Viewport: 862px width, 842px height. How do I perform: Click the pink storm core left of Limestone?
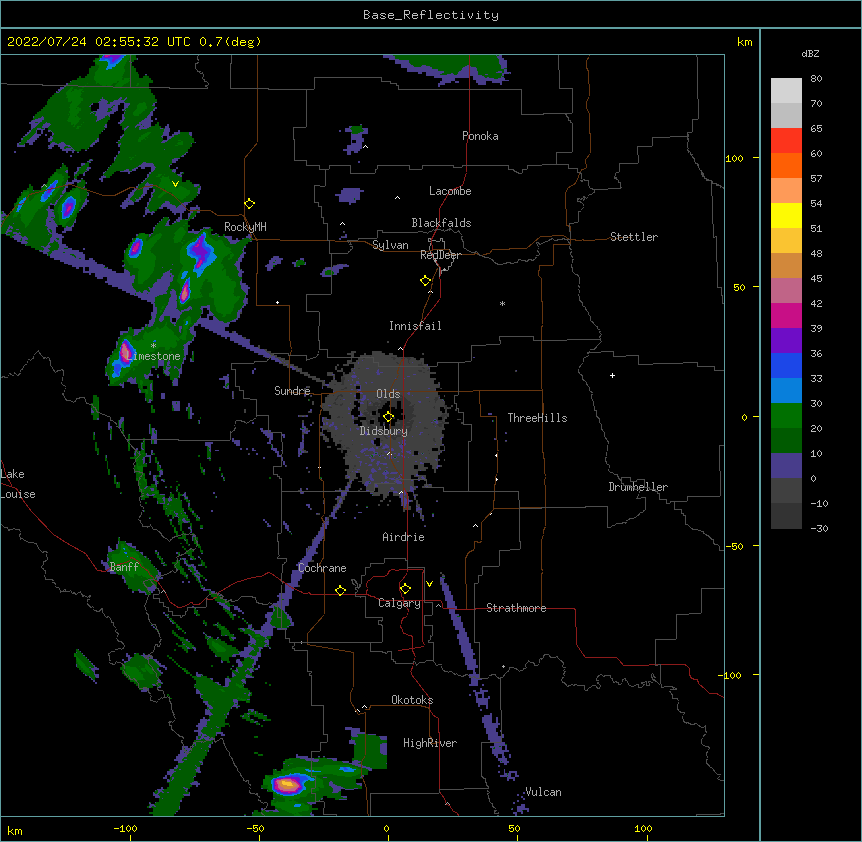(x=126, y=351)
